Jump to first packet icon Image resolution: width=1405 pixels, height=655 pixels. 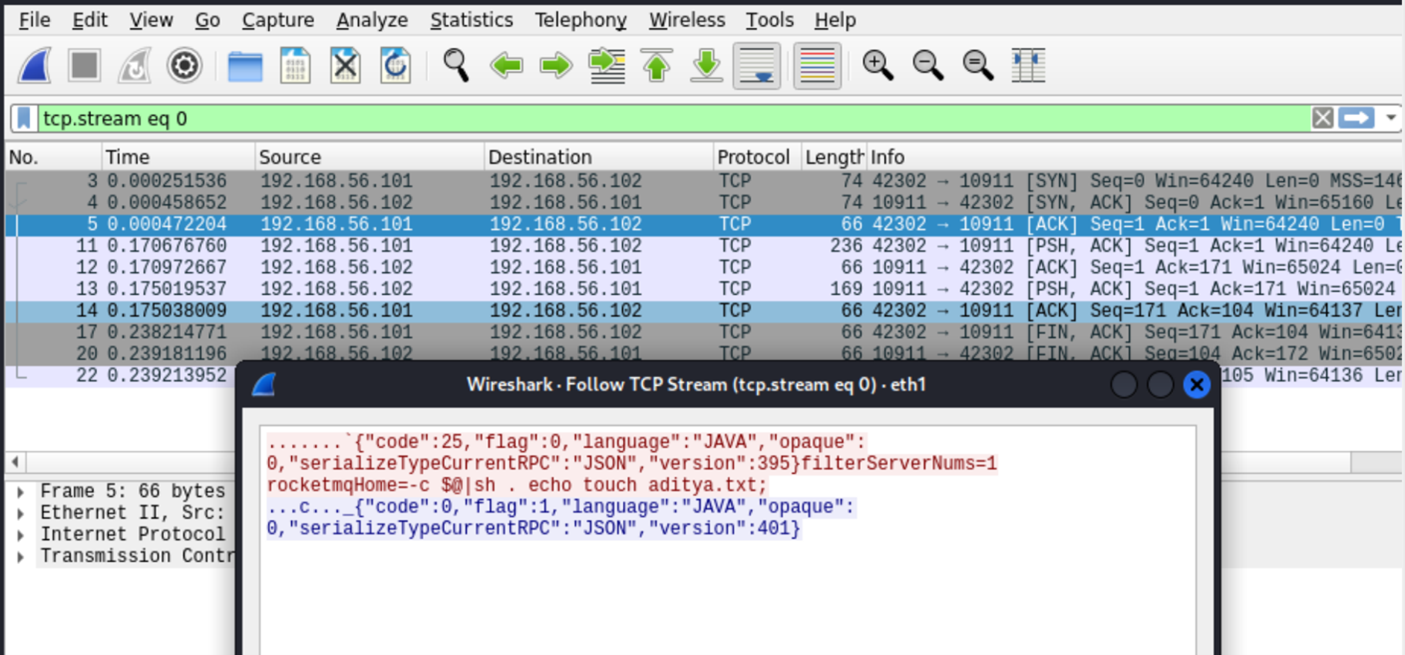(x=657, y=66)
